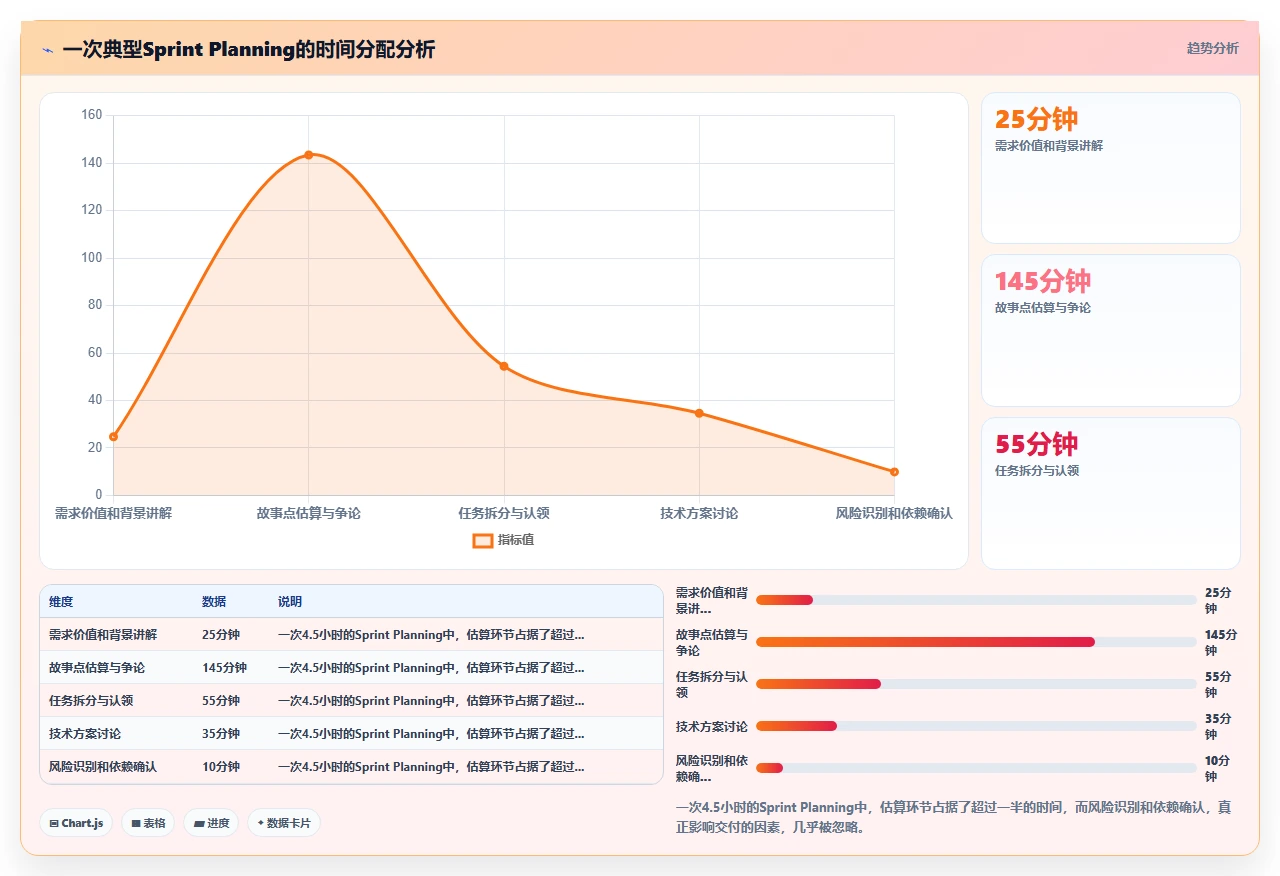Image resolution: width=1280 pixels, height=876 pixels.
Task: Click the Chart.js tag chip
Action: [x=76, y=823]
